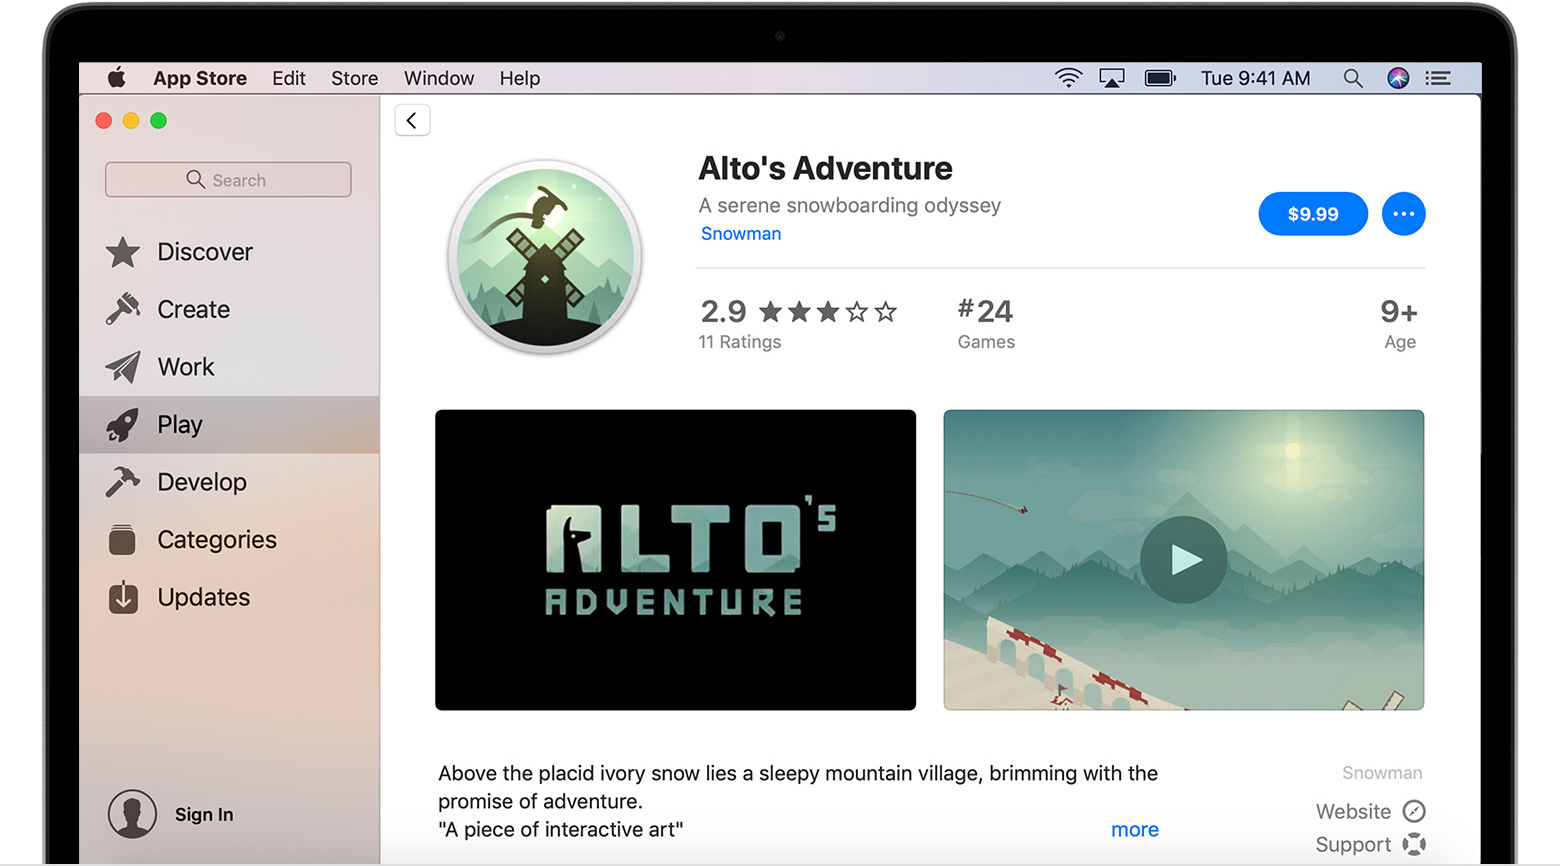
Task: Click the Create paintbrush icon
Action: point(123,309)
